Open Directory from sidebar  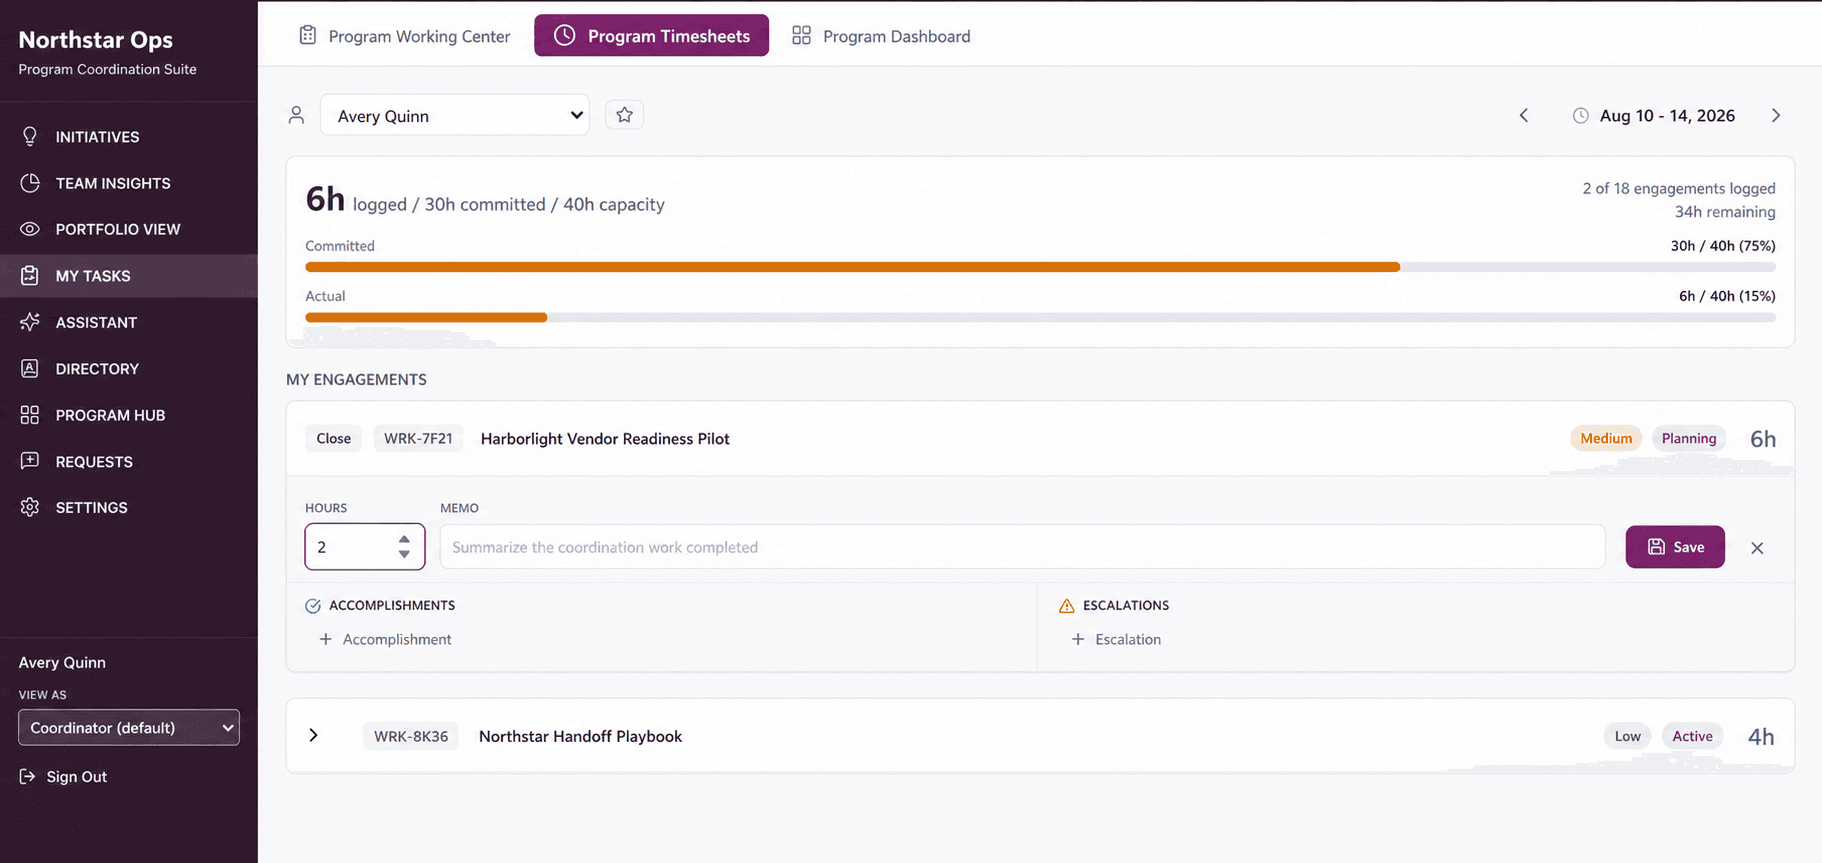click(128, 369)
